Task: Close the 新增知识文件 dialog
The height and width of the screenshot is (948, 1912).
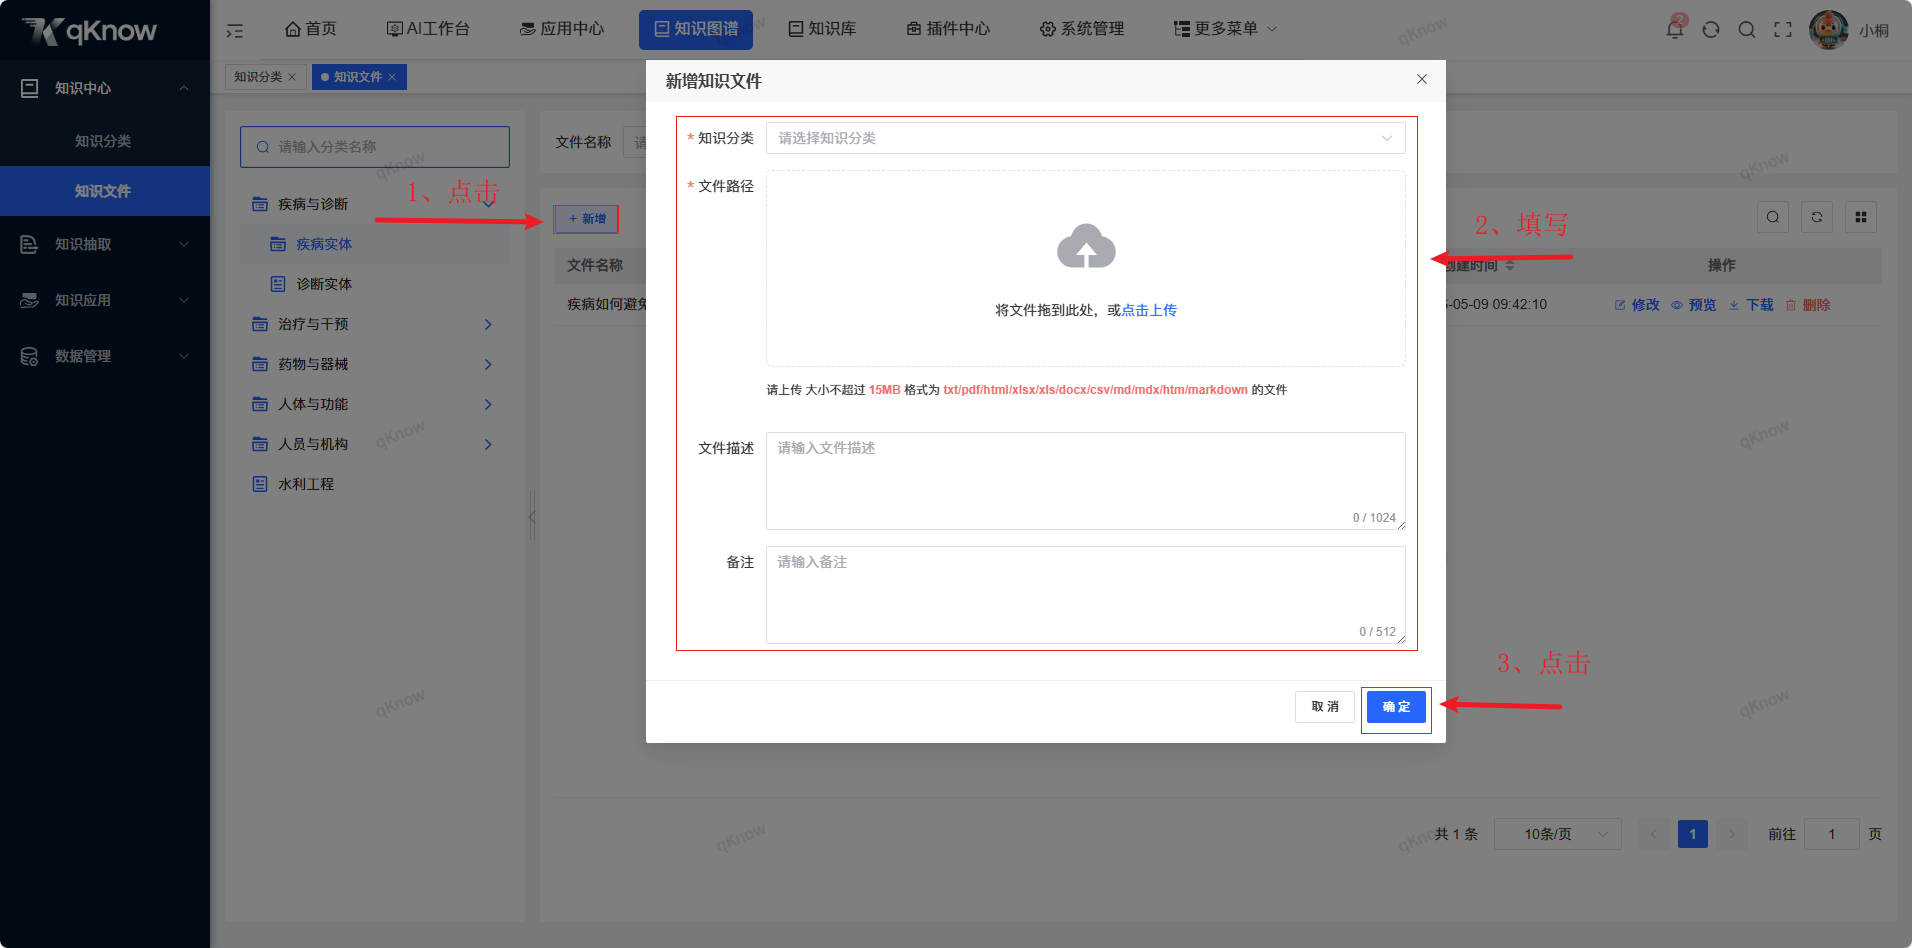Action: (x=1422, y=79)
